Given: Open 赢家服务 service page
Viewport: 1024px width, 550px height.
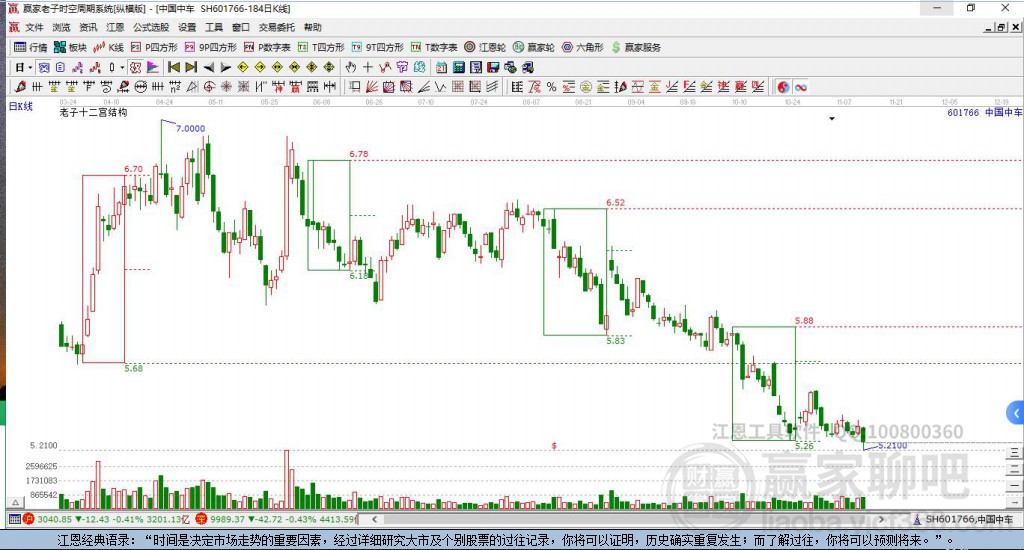Looking at the screenshot, I should tap(636, 47).
